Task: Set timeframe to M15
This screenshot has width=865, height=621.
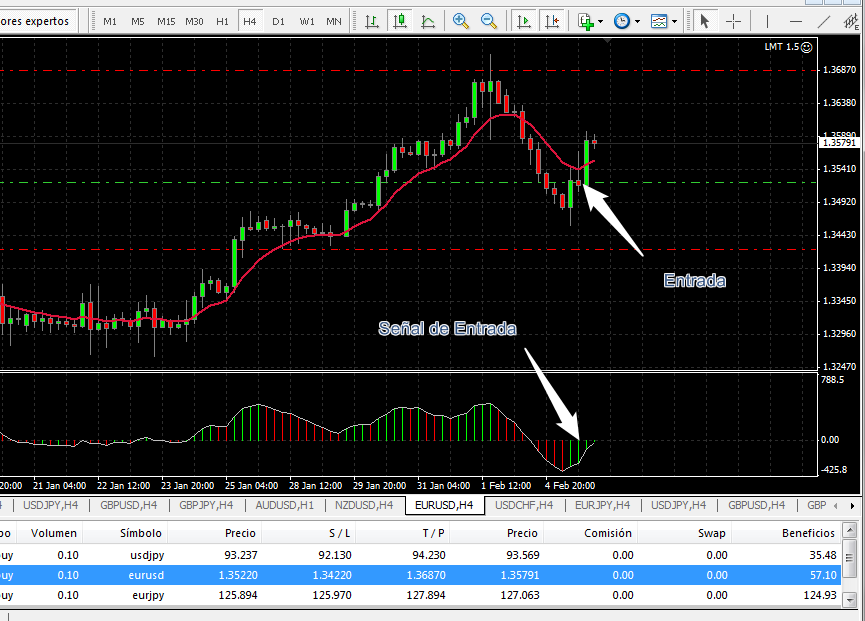Action: [165, 22]
